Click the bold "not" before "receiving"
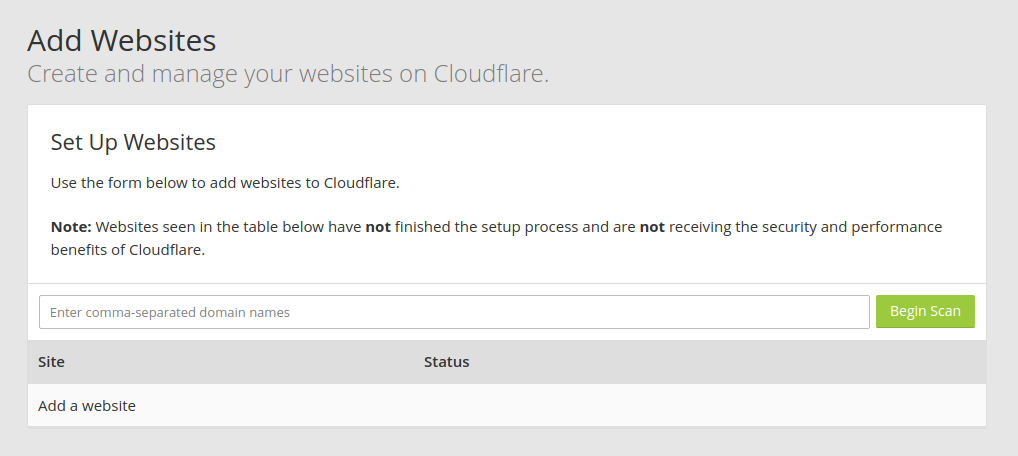The image size is (1018, 456). [652, 227]
